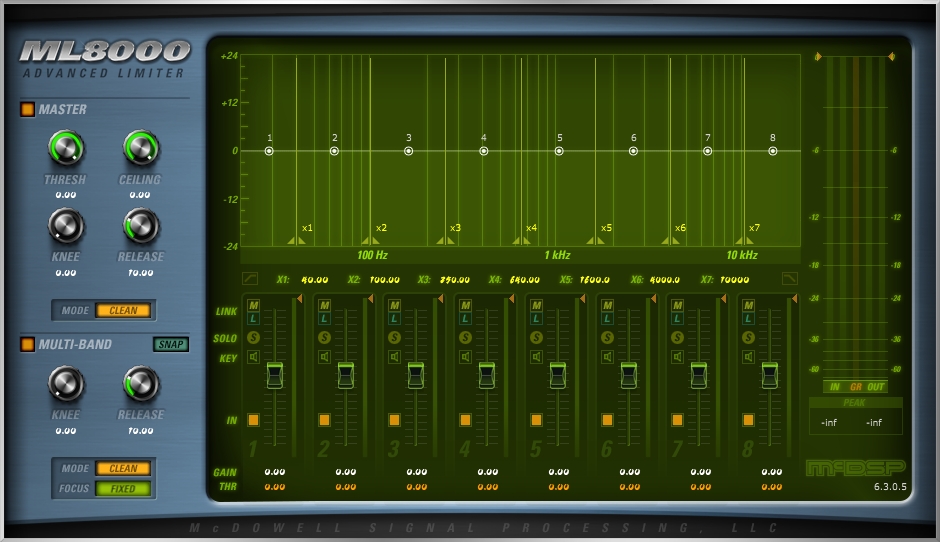Toggle Key listen speaker on band 8
The height and width of the screenshot is (542, 940).
(748, 357)
